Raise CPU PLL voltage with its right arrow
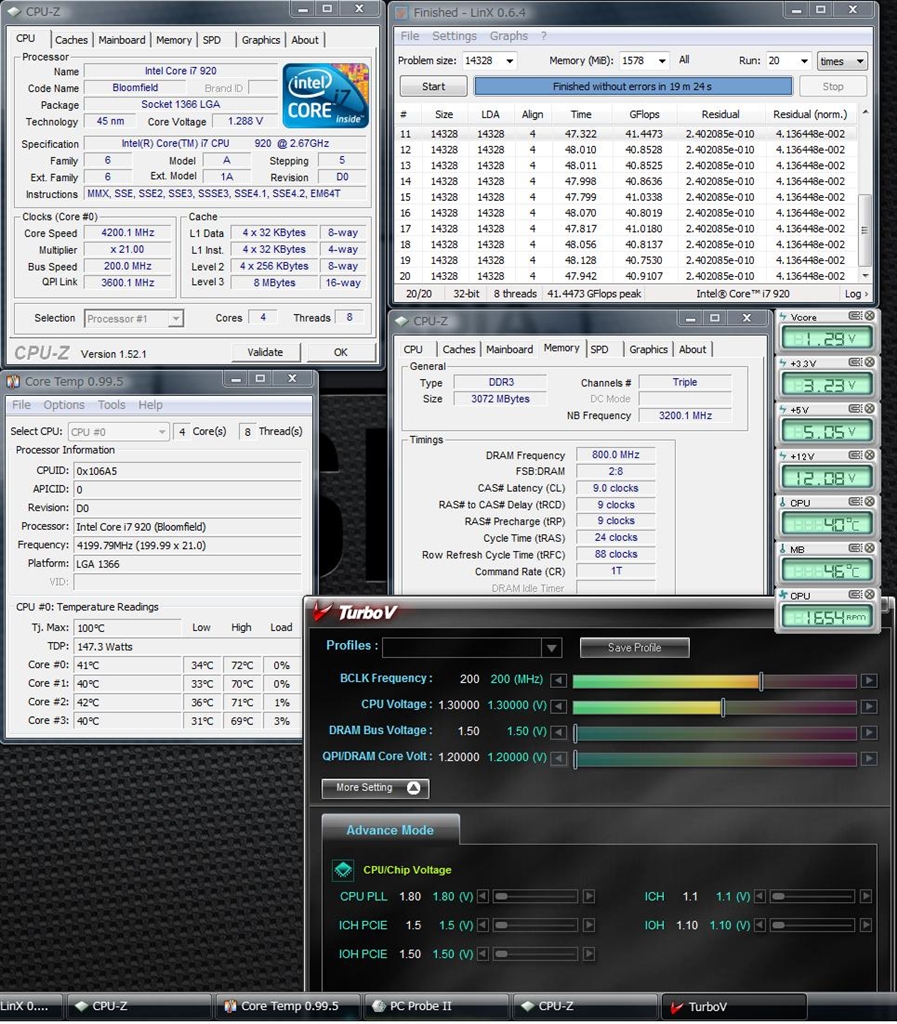This screenshot has width=897, height=1024. click(x=589, y=897)
